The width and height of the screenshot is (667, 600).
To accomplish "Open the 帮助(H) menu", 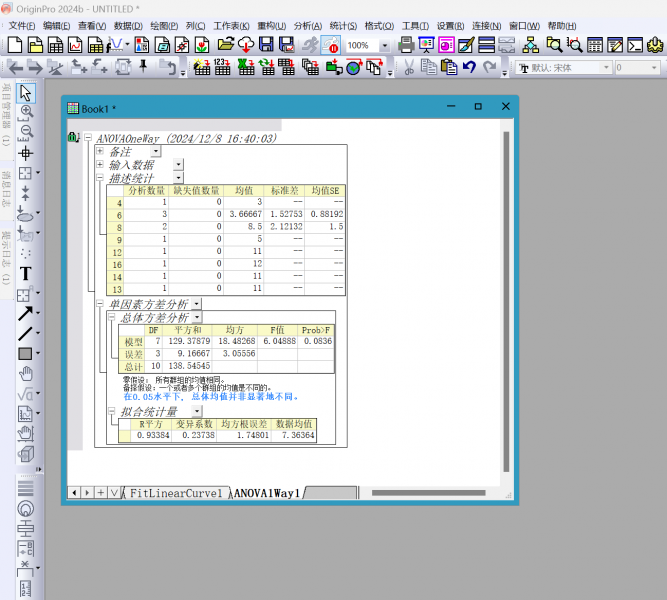I will 562,26.
